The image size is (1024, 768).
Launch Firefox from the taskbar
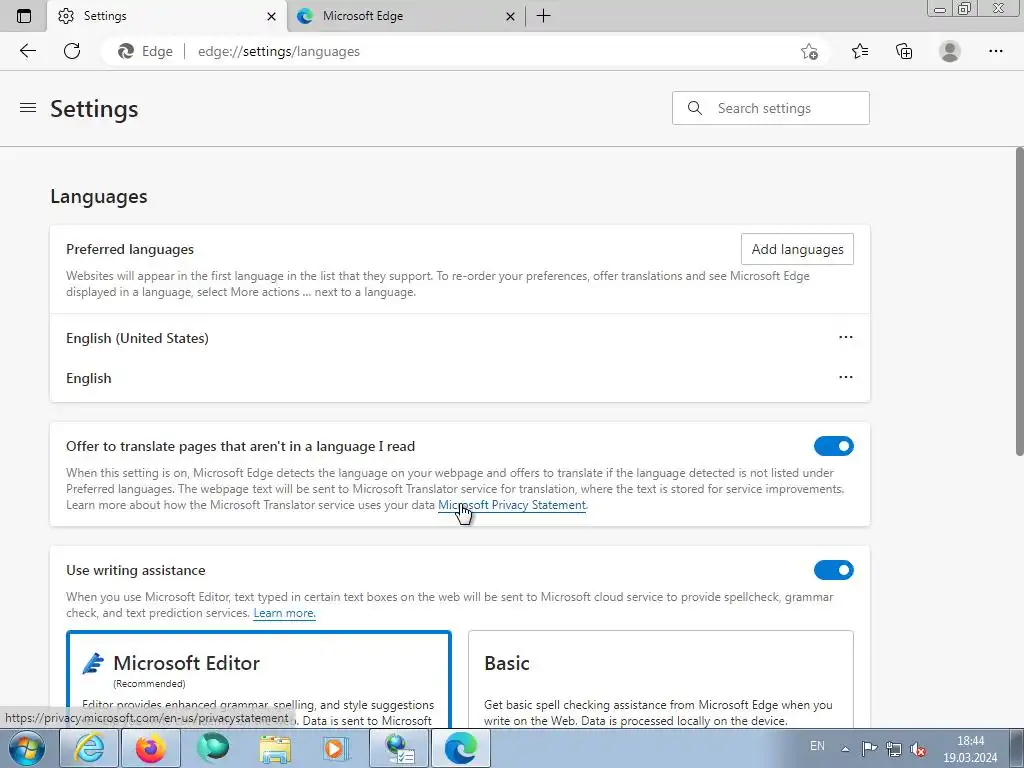151,748
